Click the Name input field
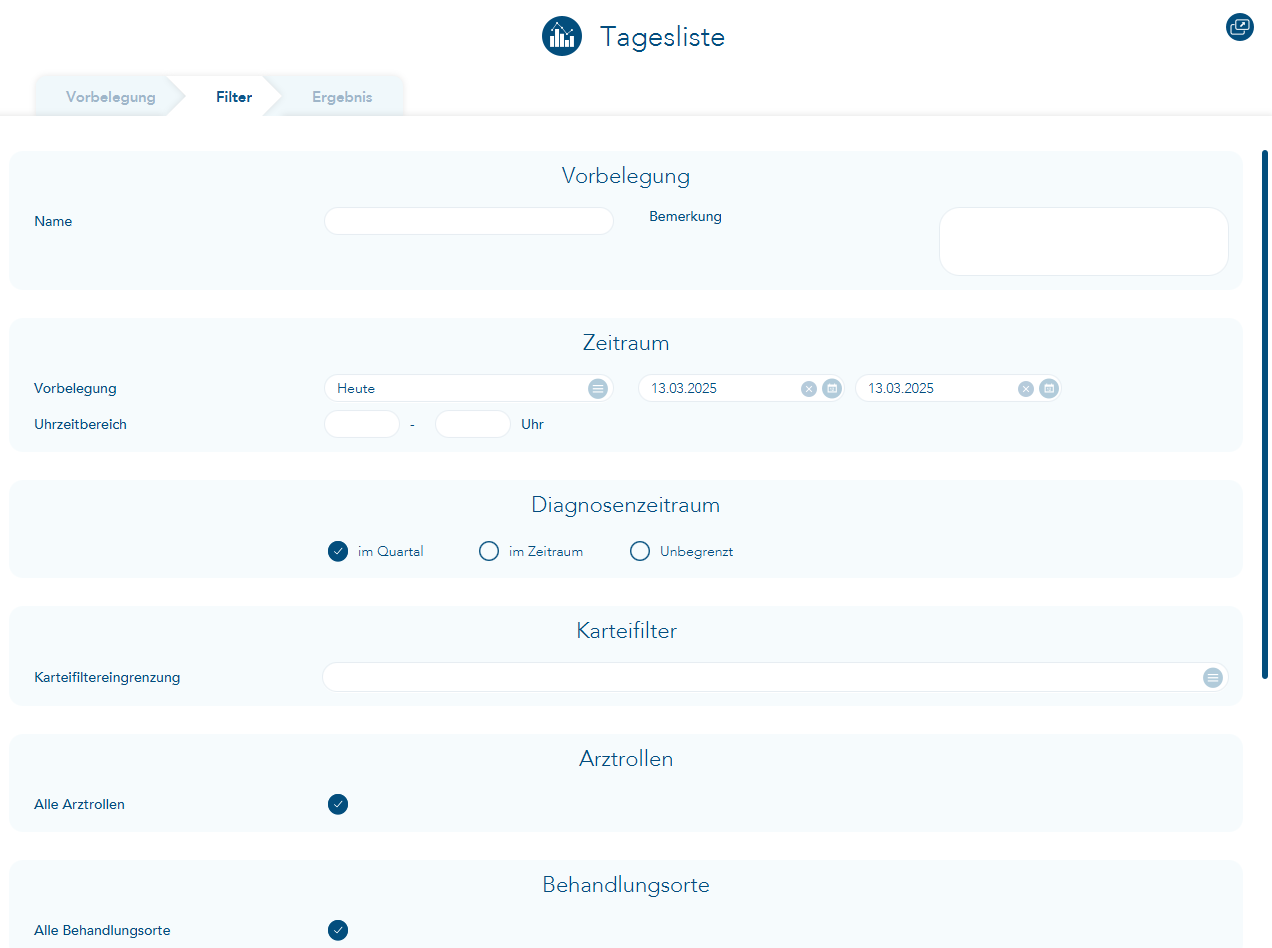 (468, 221)
